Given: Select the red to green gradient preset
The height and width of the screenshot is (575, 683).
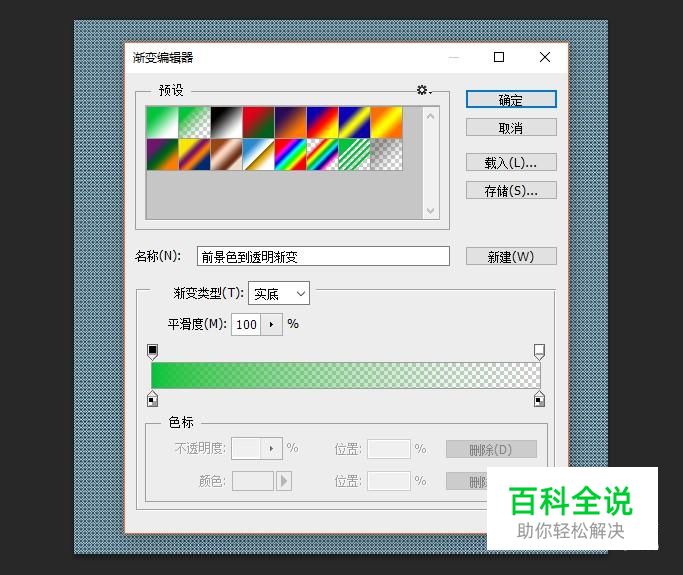Looking at the screenshot, I should coord(258,122).
